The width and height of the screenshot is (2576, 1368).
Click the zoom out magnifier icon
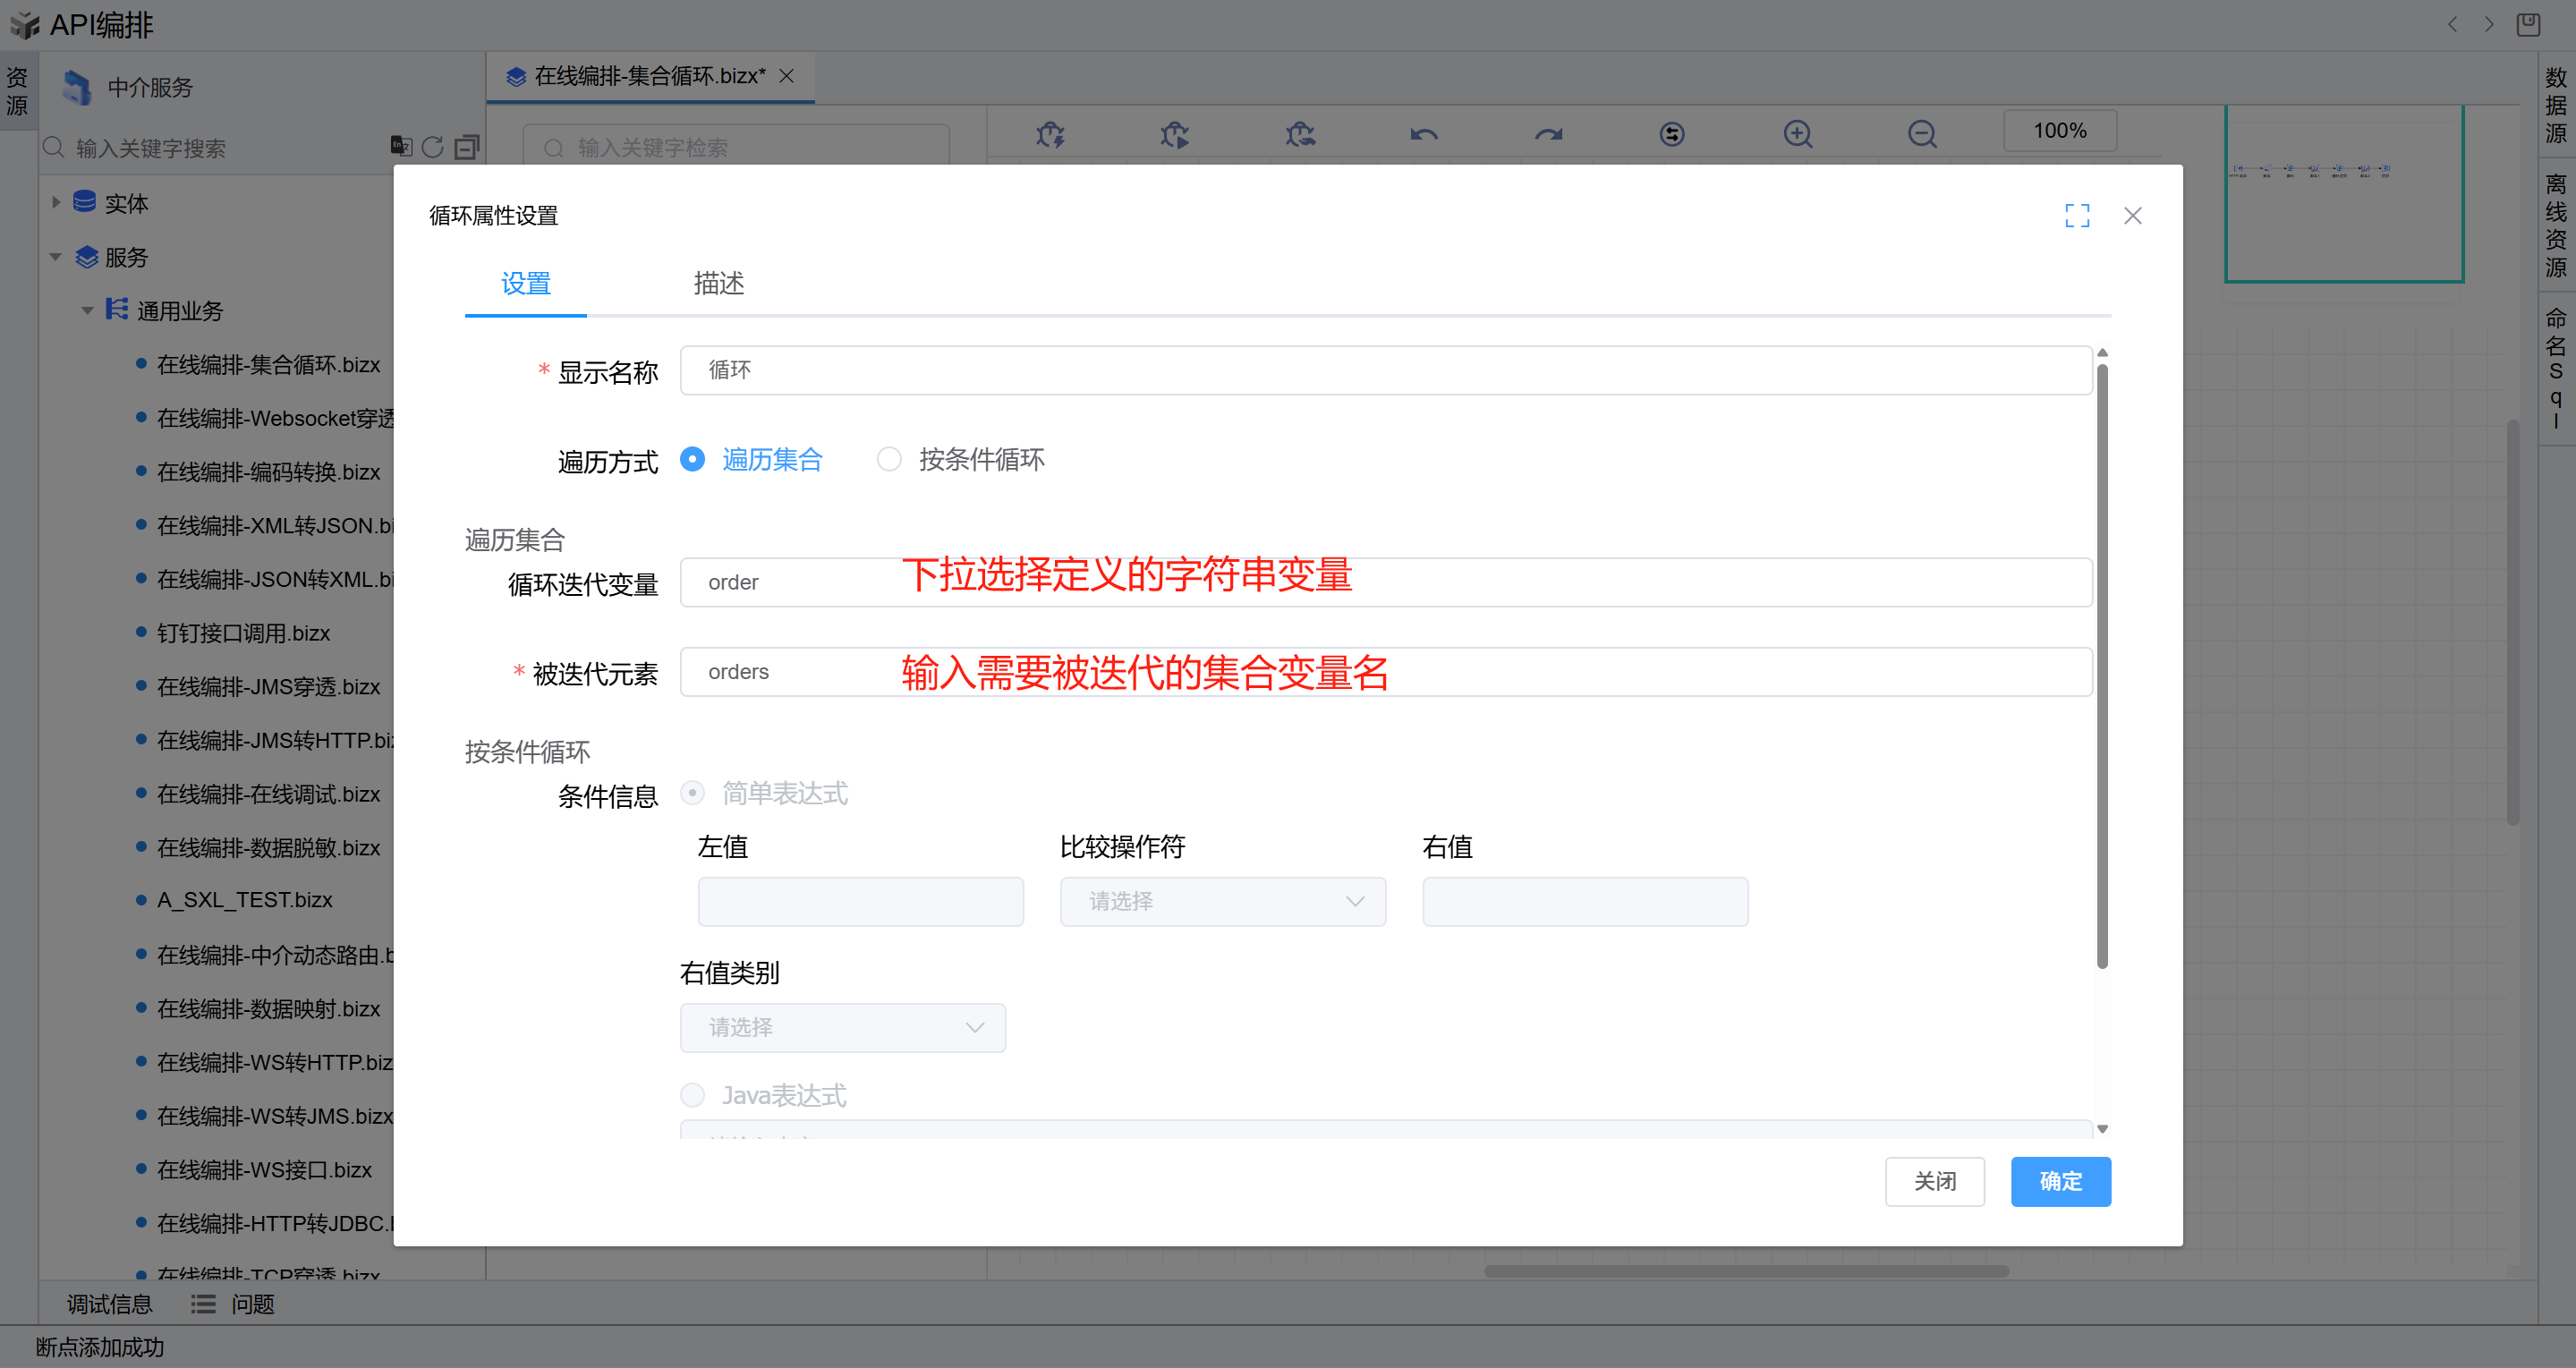pos(1921,133)
